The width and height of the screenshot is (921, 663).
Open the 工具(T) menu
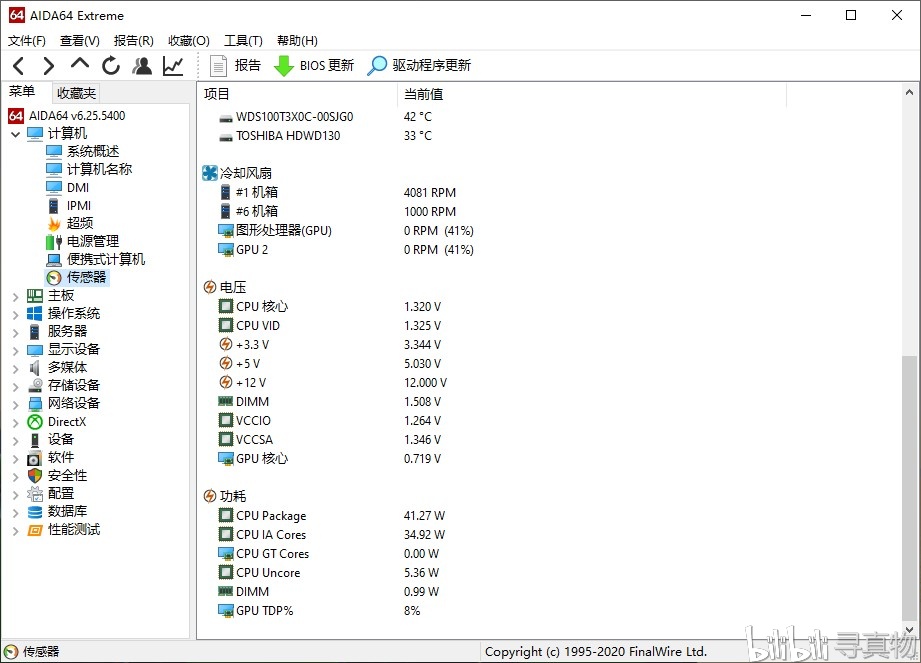[x=243, y=41]
